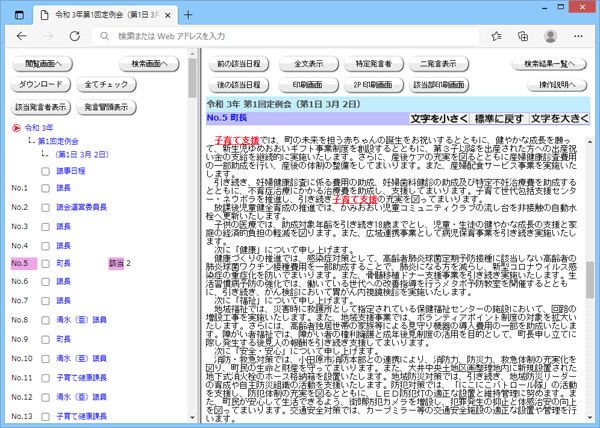The image size is (600, 428).
Task: Click the ダウンロード button
Action: 41,85
